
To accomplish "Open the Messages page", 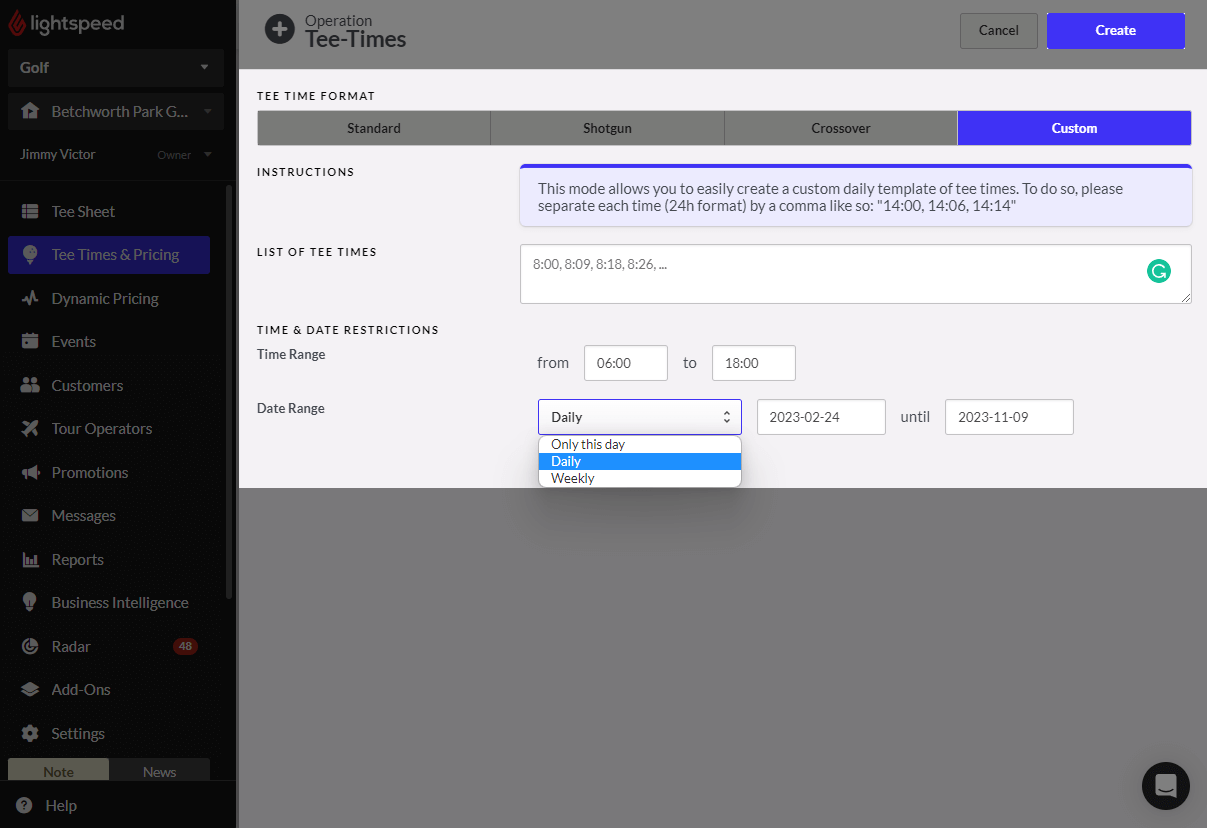I will tap(109, 515).
